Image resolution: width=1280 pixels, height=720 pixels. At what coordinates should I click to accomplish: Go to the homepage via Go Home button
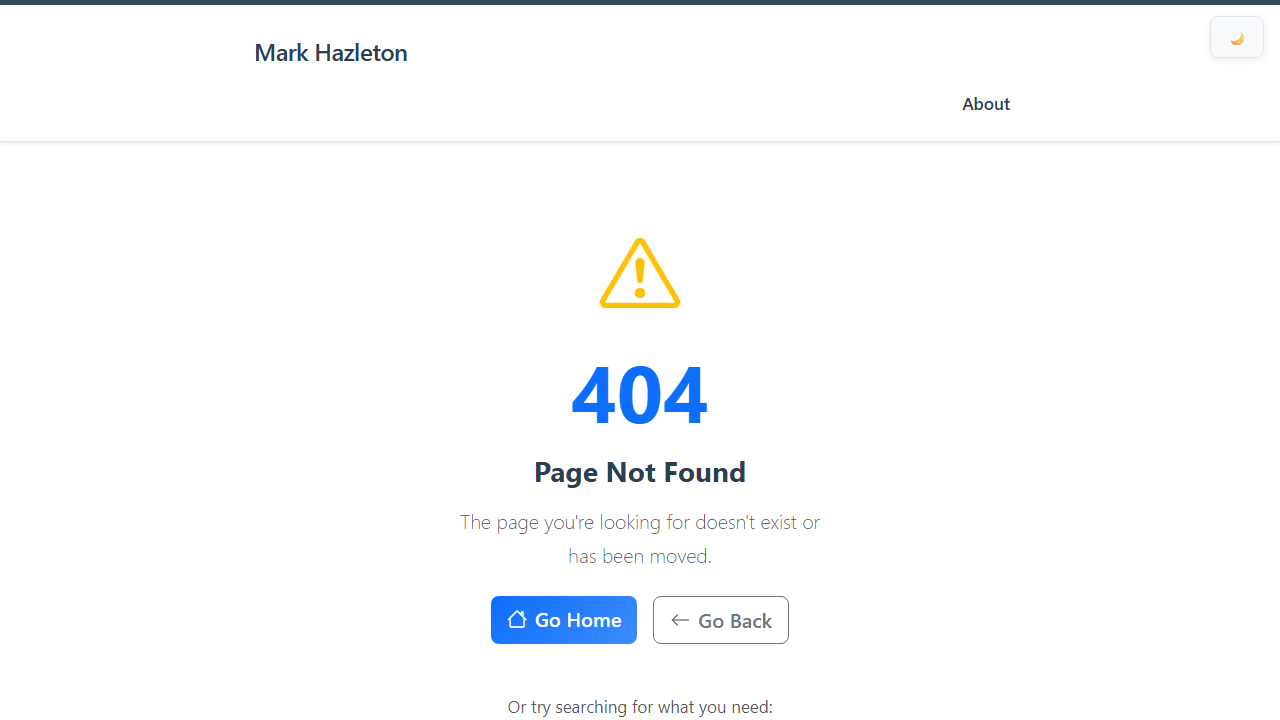point(564,620)
